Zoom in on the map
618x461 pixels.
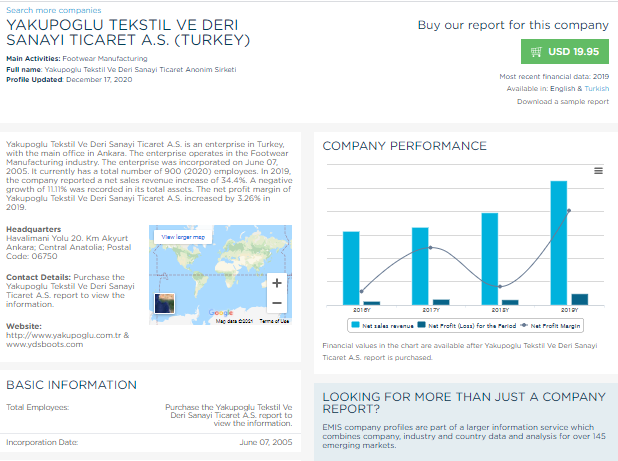coord(277,282)
